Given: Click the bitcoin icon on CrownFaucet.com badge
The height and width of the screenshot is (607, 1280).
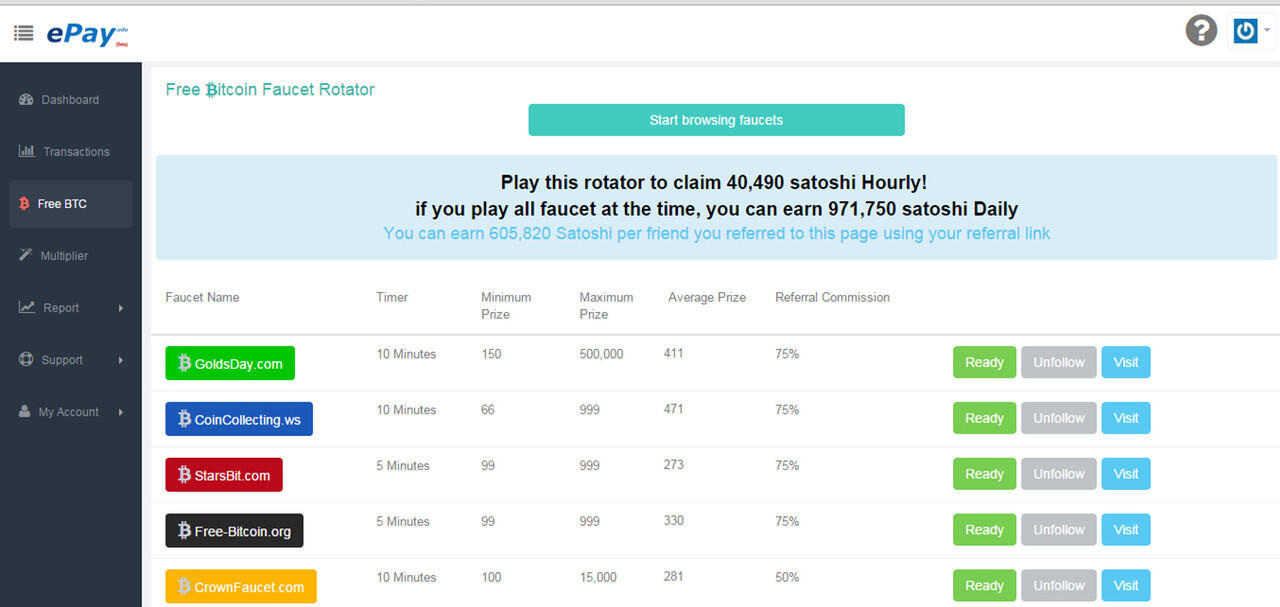Looking at the screenshot, I should 184,587.
